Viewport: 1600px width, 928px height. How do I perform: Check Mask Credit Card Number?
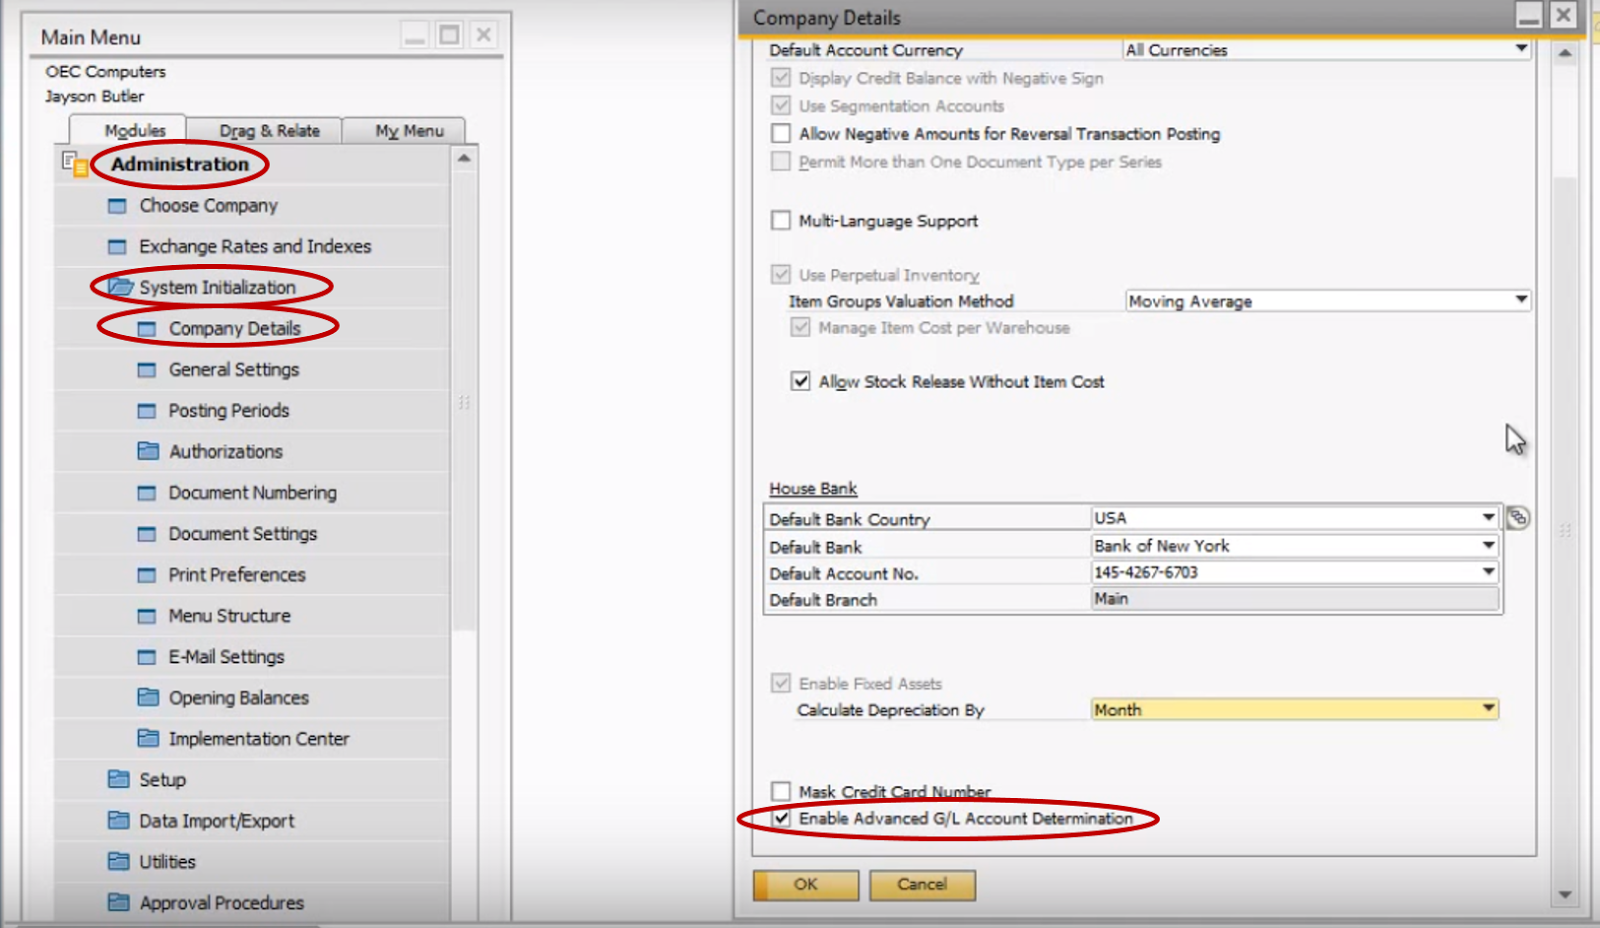pyautogui.click(x=781, y=790)
